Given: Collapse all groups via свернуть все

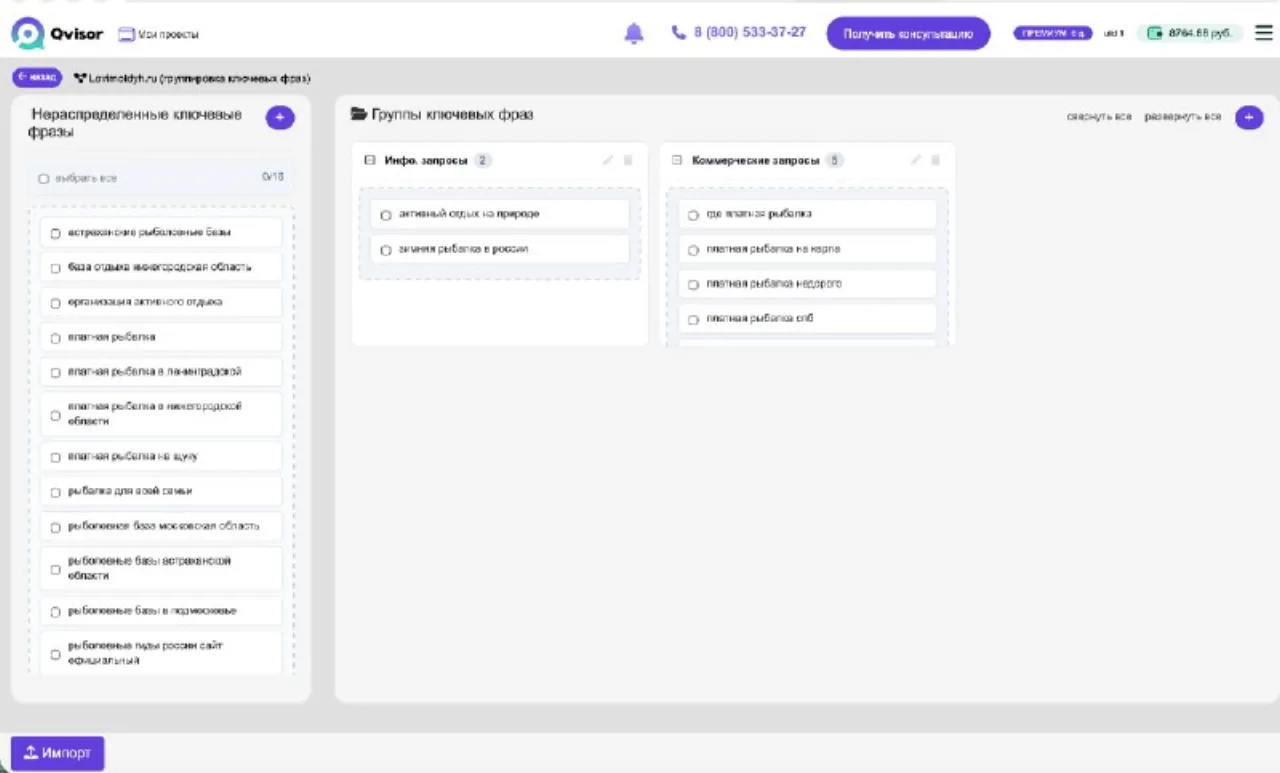Looking at the screenshot, I should click(x=1099, y=117).
